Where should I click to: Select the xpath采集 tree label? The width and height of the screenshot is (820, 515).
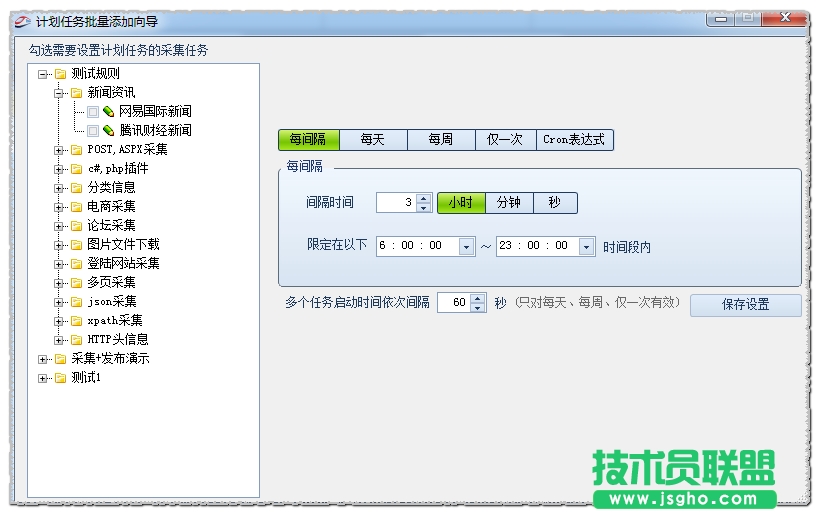(115, 321)
